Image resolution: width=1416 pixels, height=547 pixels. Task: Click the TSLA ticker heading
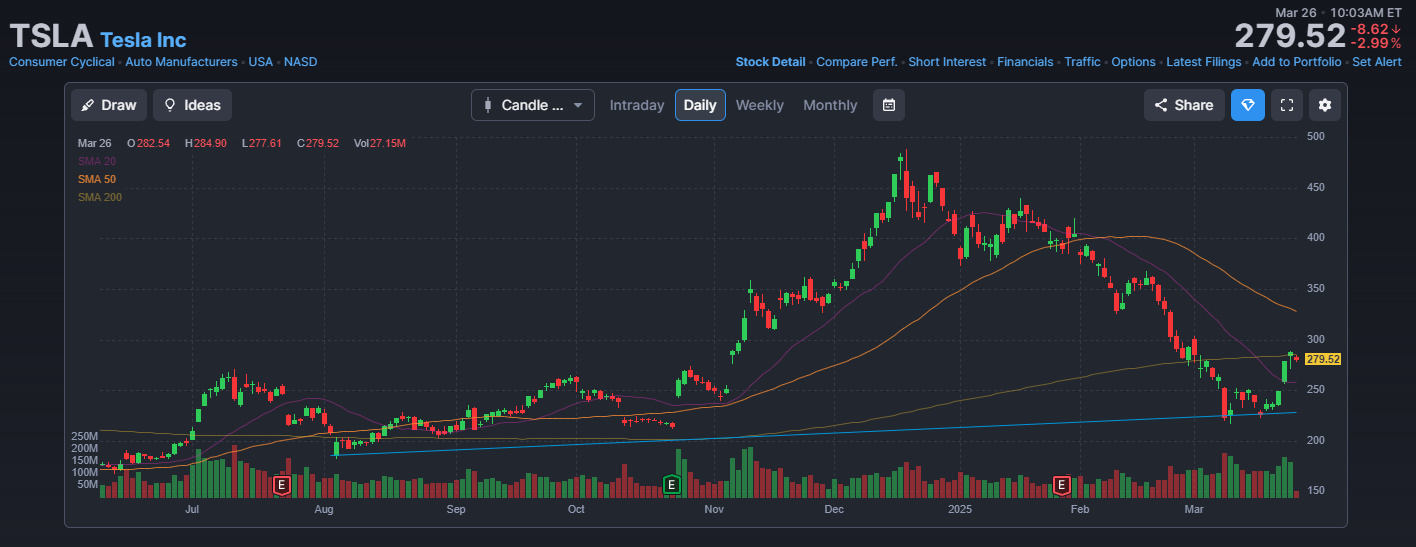(51, 37)
